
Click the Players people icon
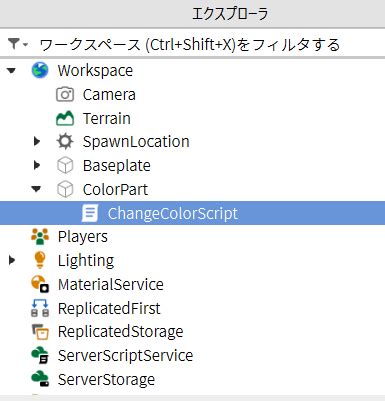point(40,237)
